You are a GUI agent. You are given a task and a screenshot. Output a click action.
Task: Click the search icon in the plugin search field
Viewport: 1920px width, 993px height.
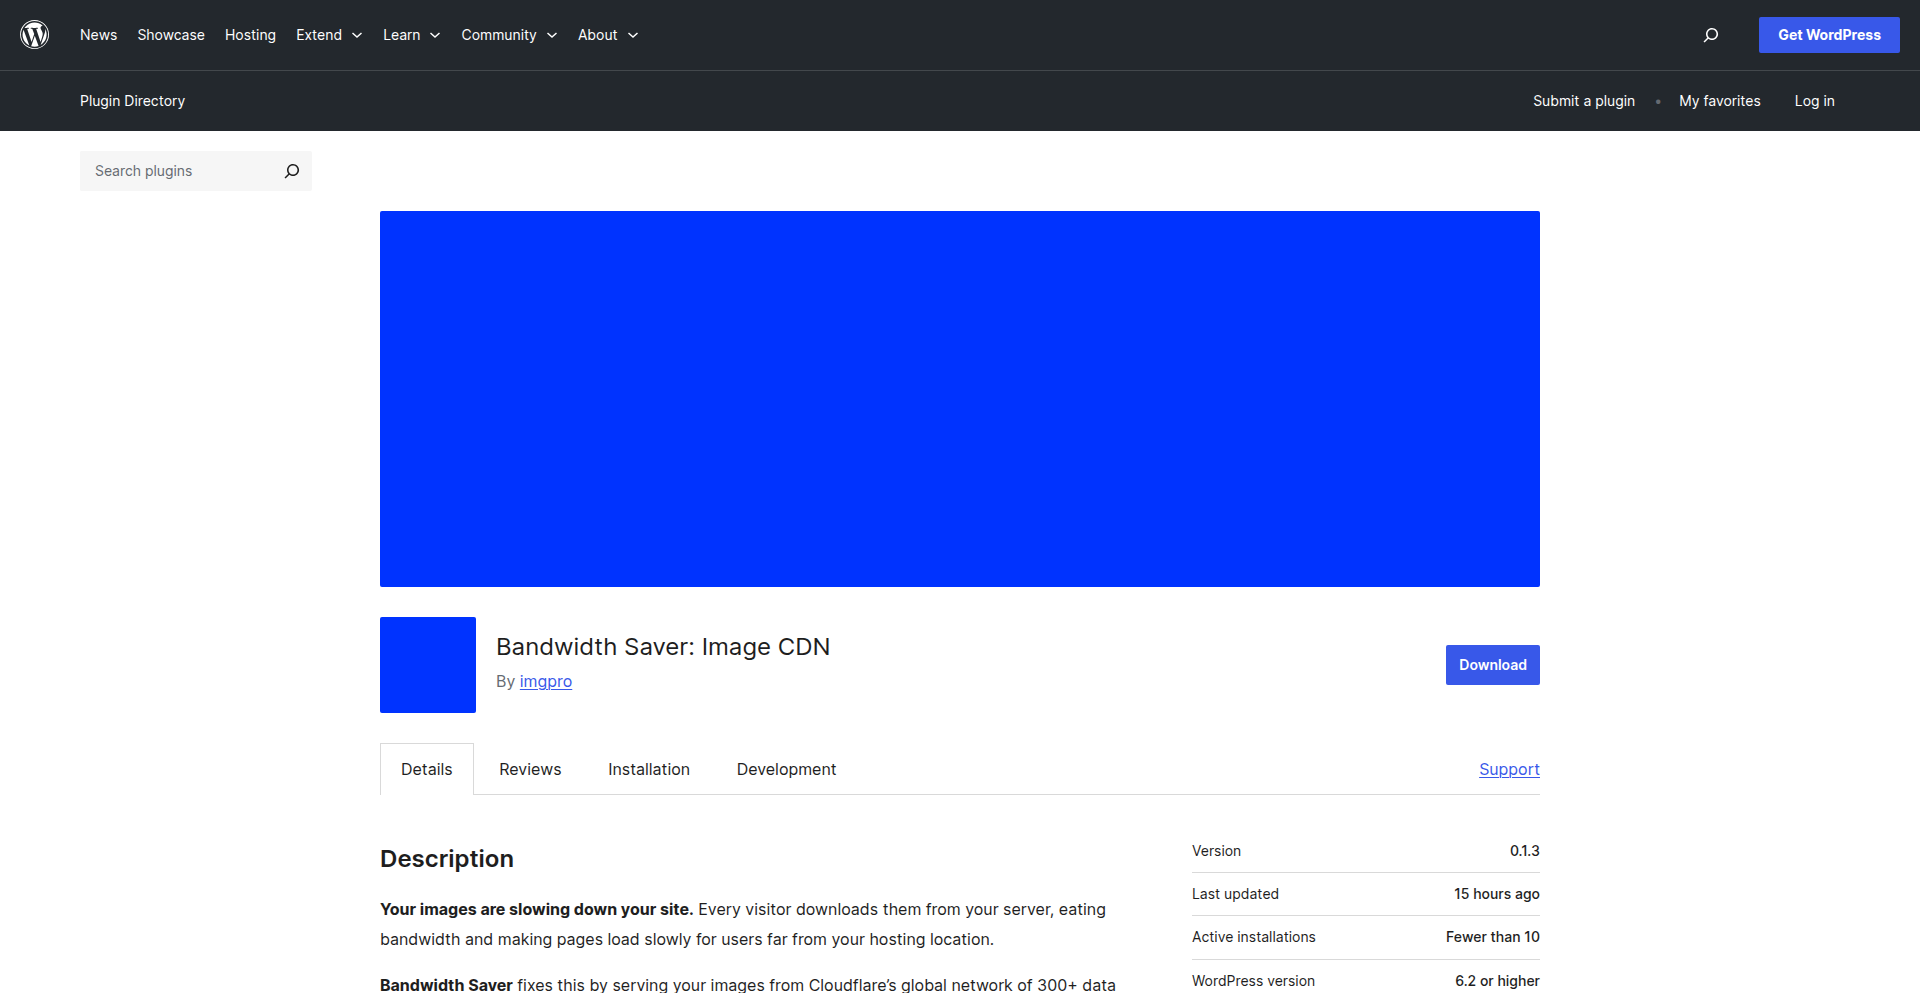[x=292, y=171]
